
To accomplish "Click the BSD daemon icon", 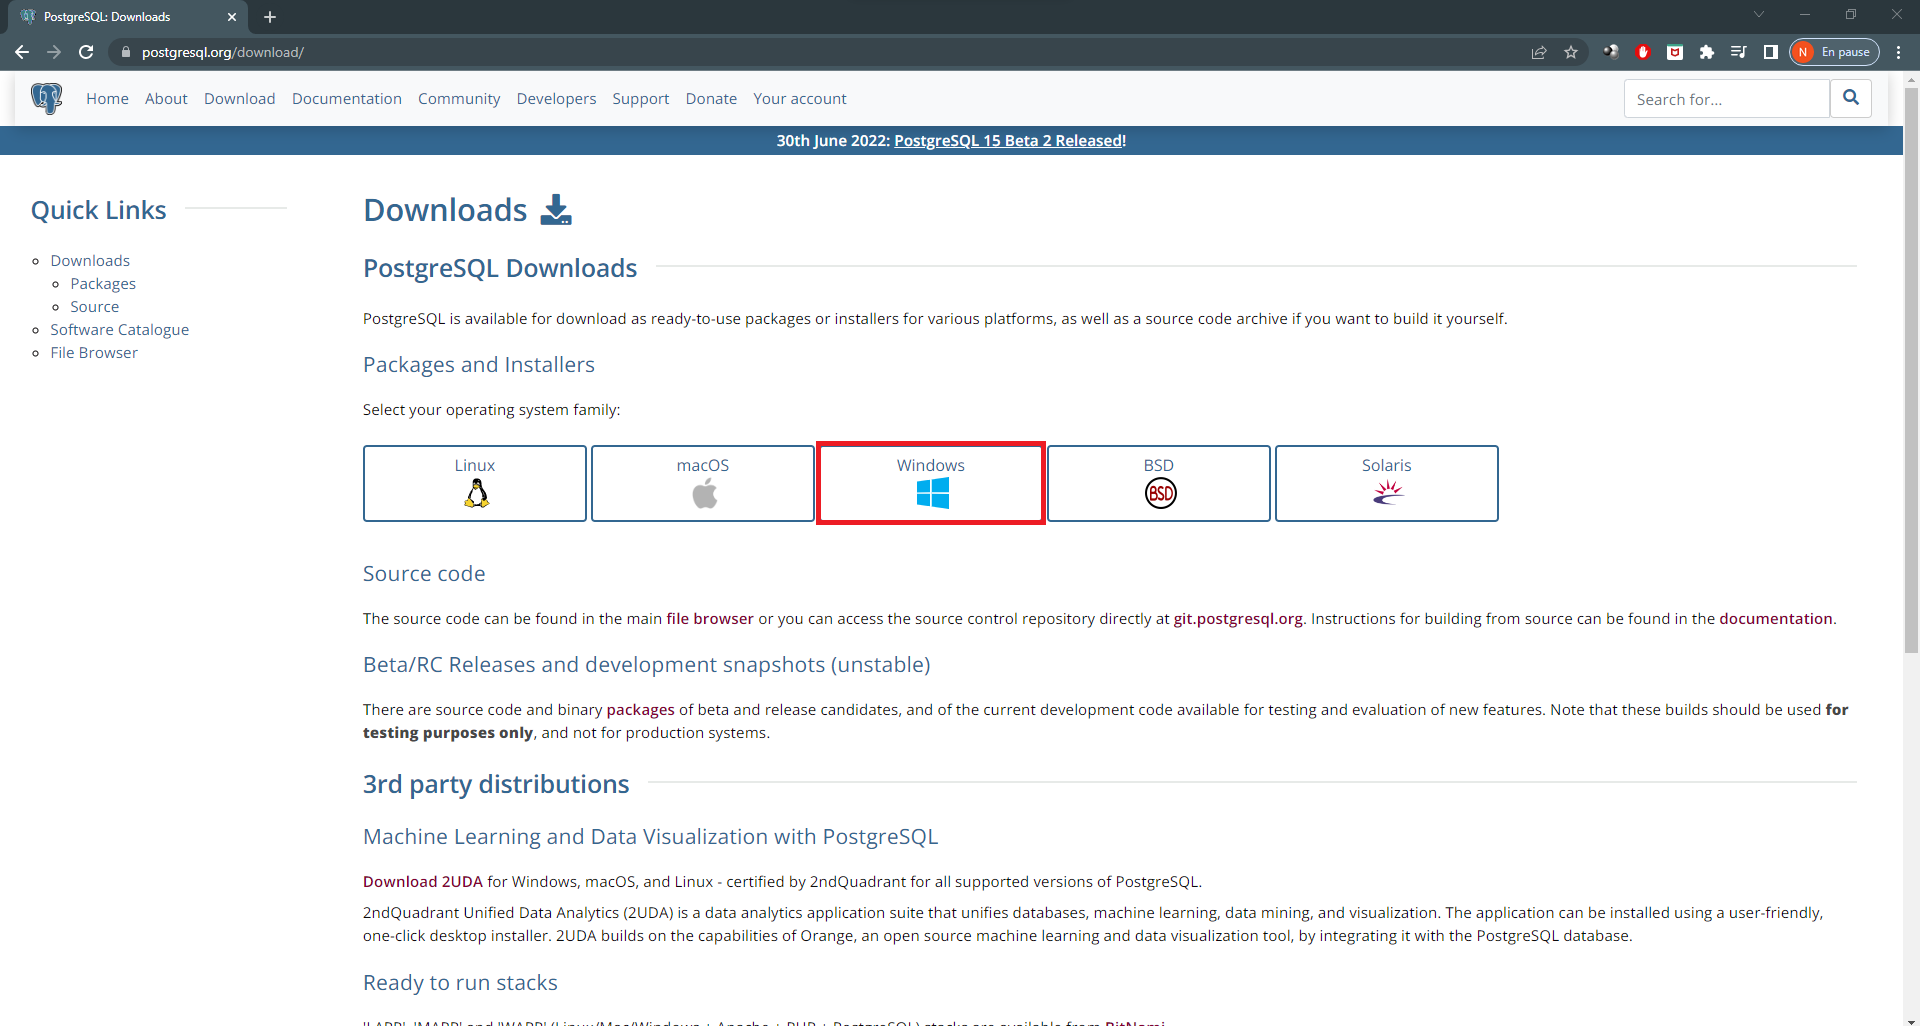I will [x=1158, y=493].
